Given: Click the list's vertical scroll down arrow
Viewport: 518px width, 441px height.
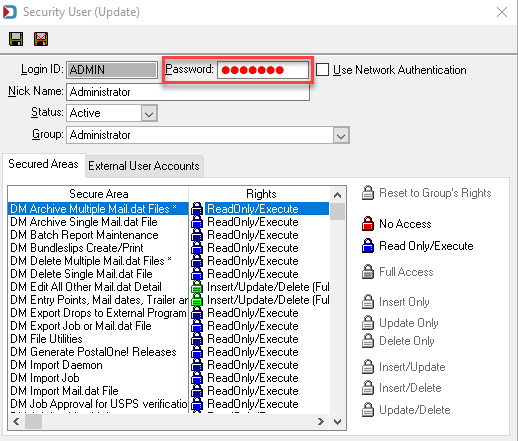Looking at the screenshot, I should (337, 422).
